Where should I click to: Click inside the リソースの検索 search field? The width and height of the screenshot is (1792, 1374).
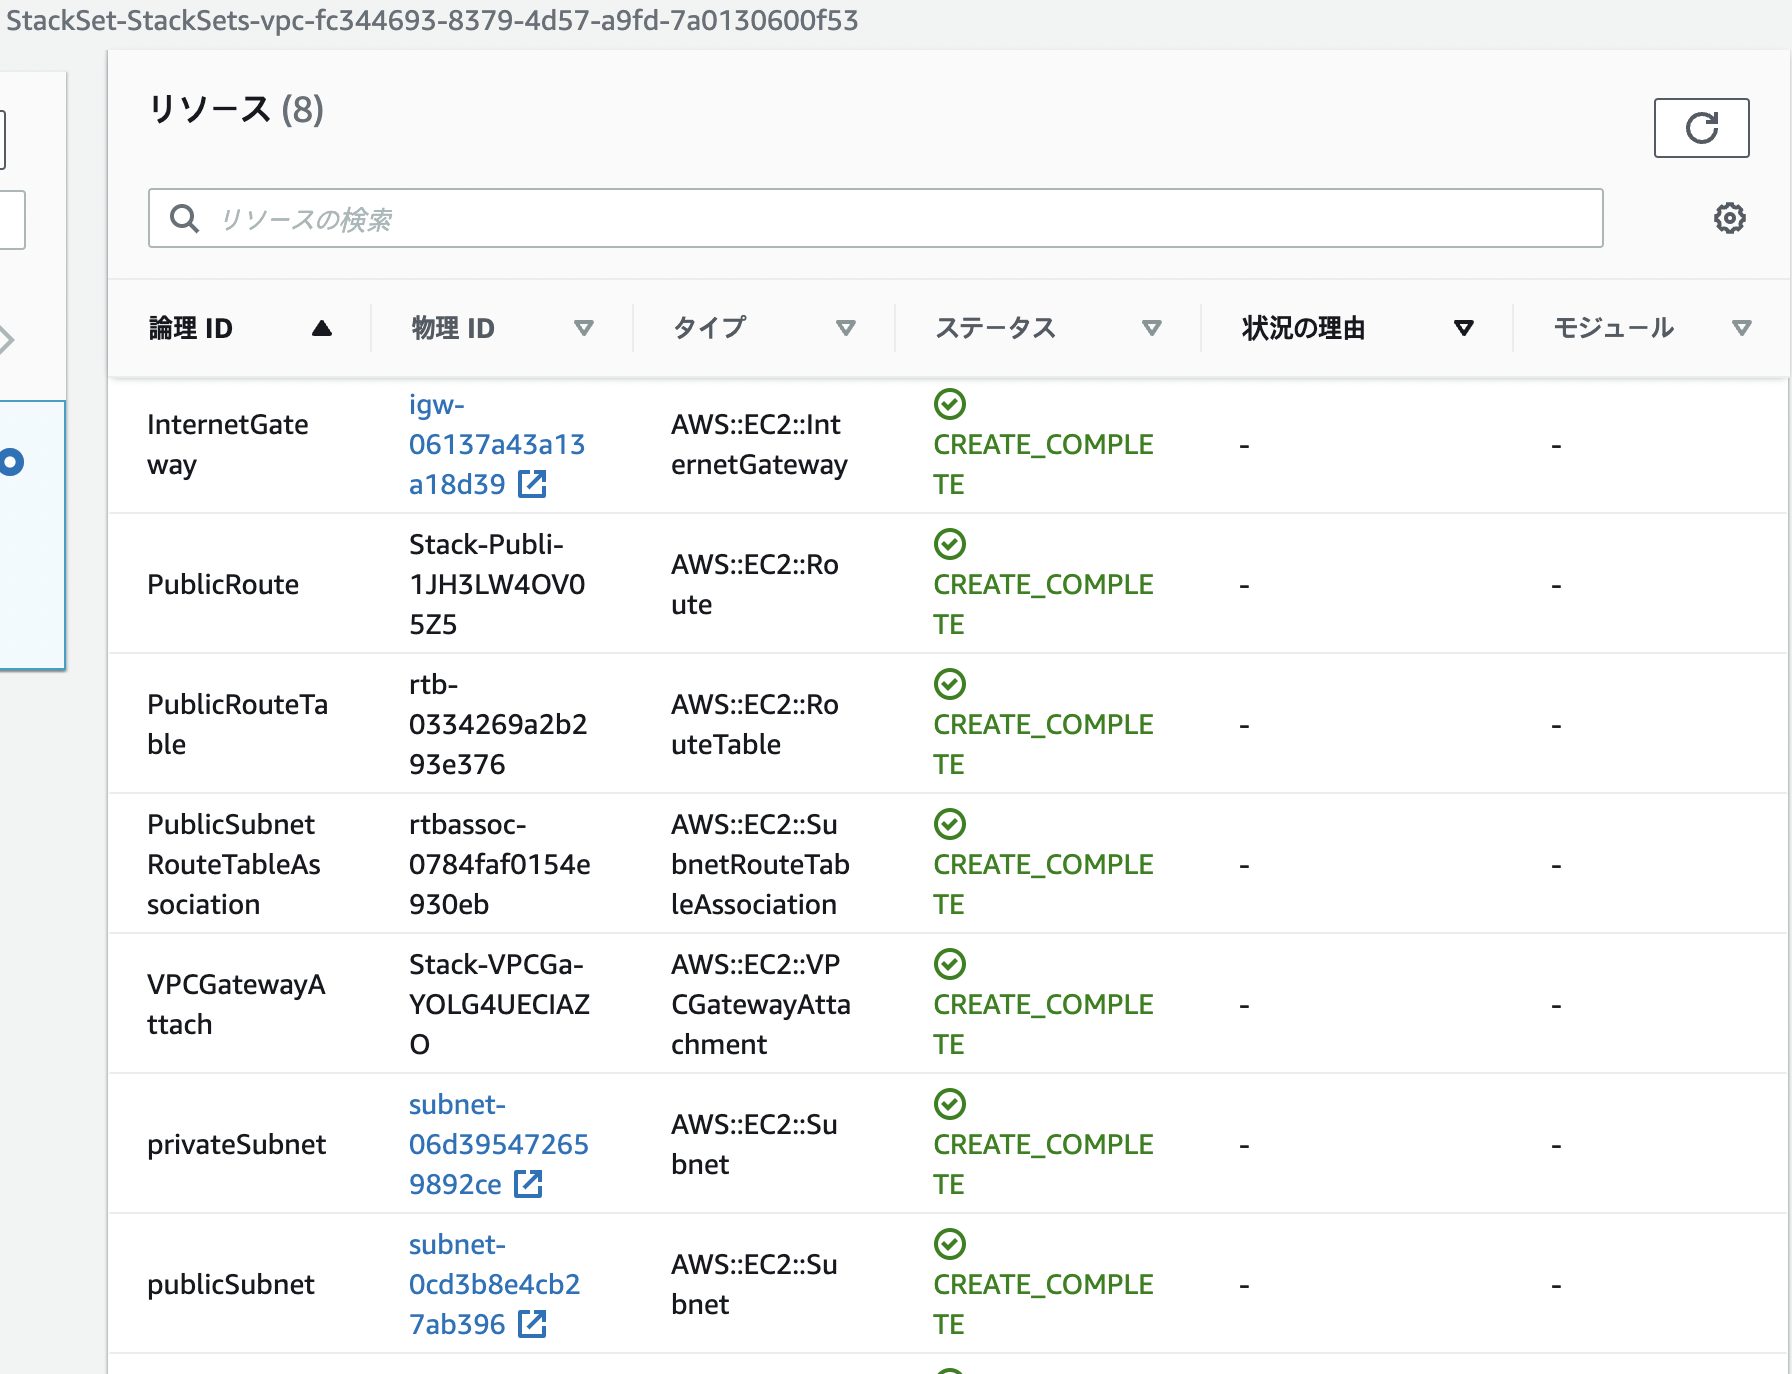(x=700, y=218)
